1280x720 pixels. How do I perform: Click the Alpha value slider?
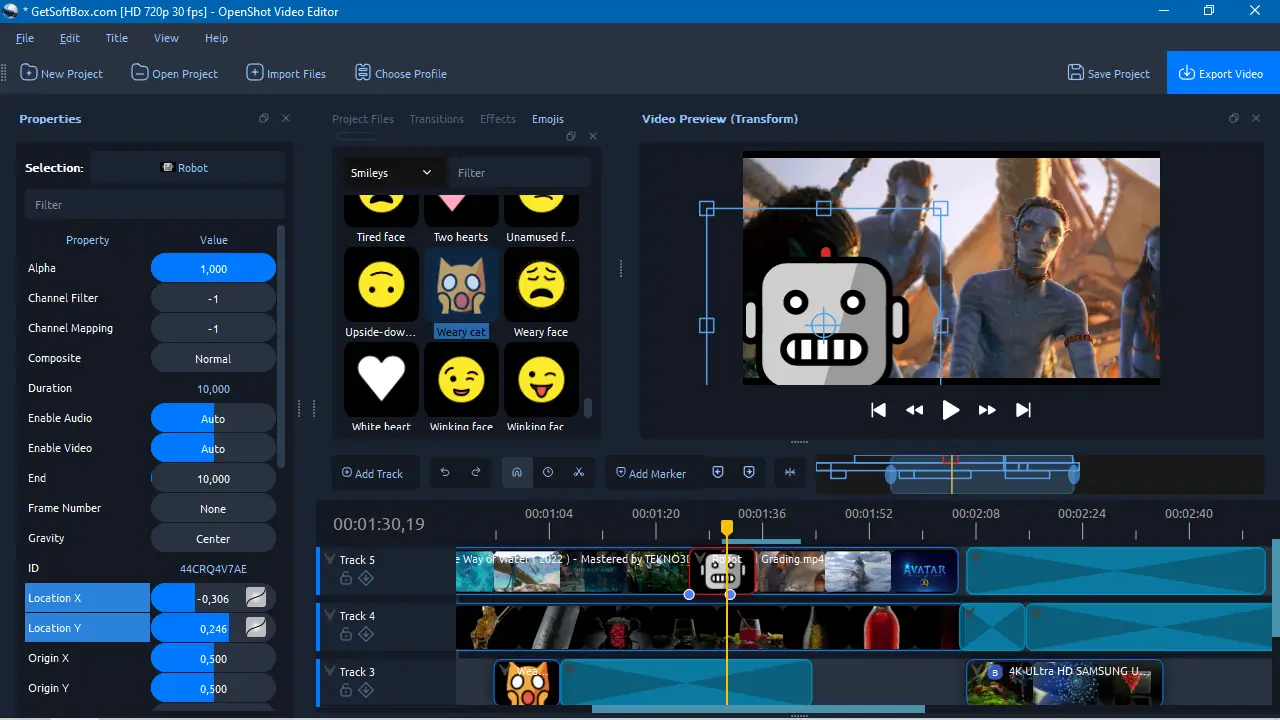[x=213, y=268]
